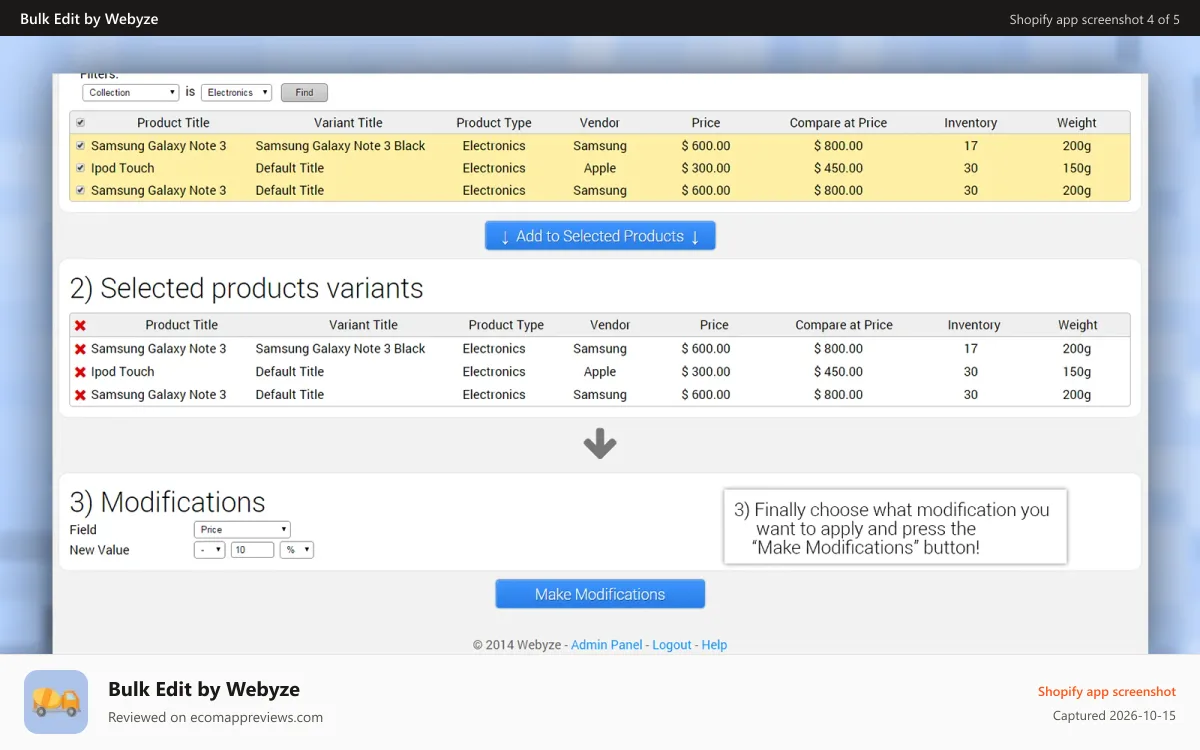Viewport: 1200px width, 750px height.
Task: Click Price header in search results table
Action: click(x=706, y=123)
